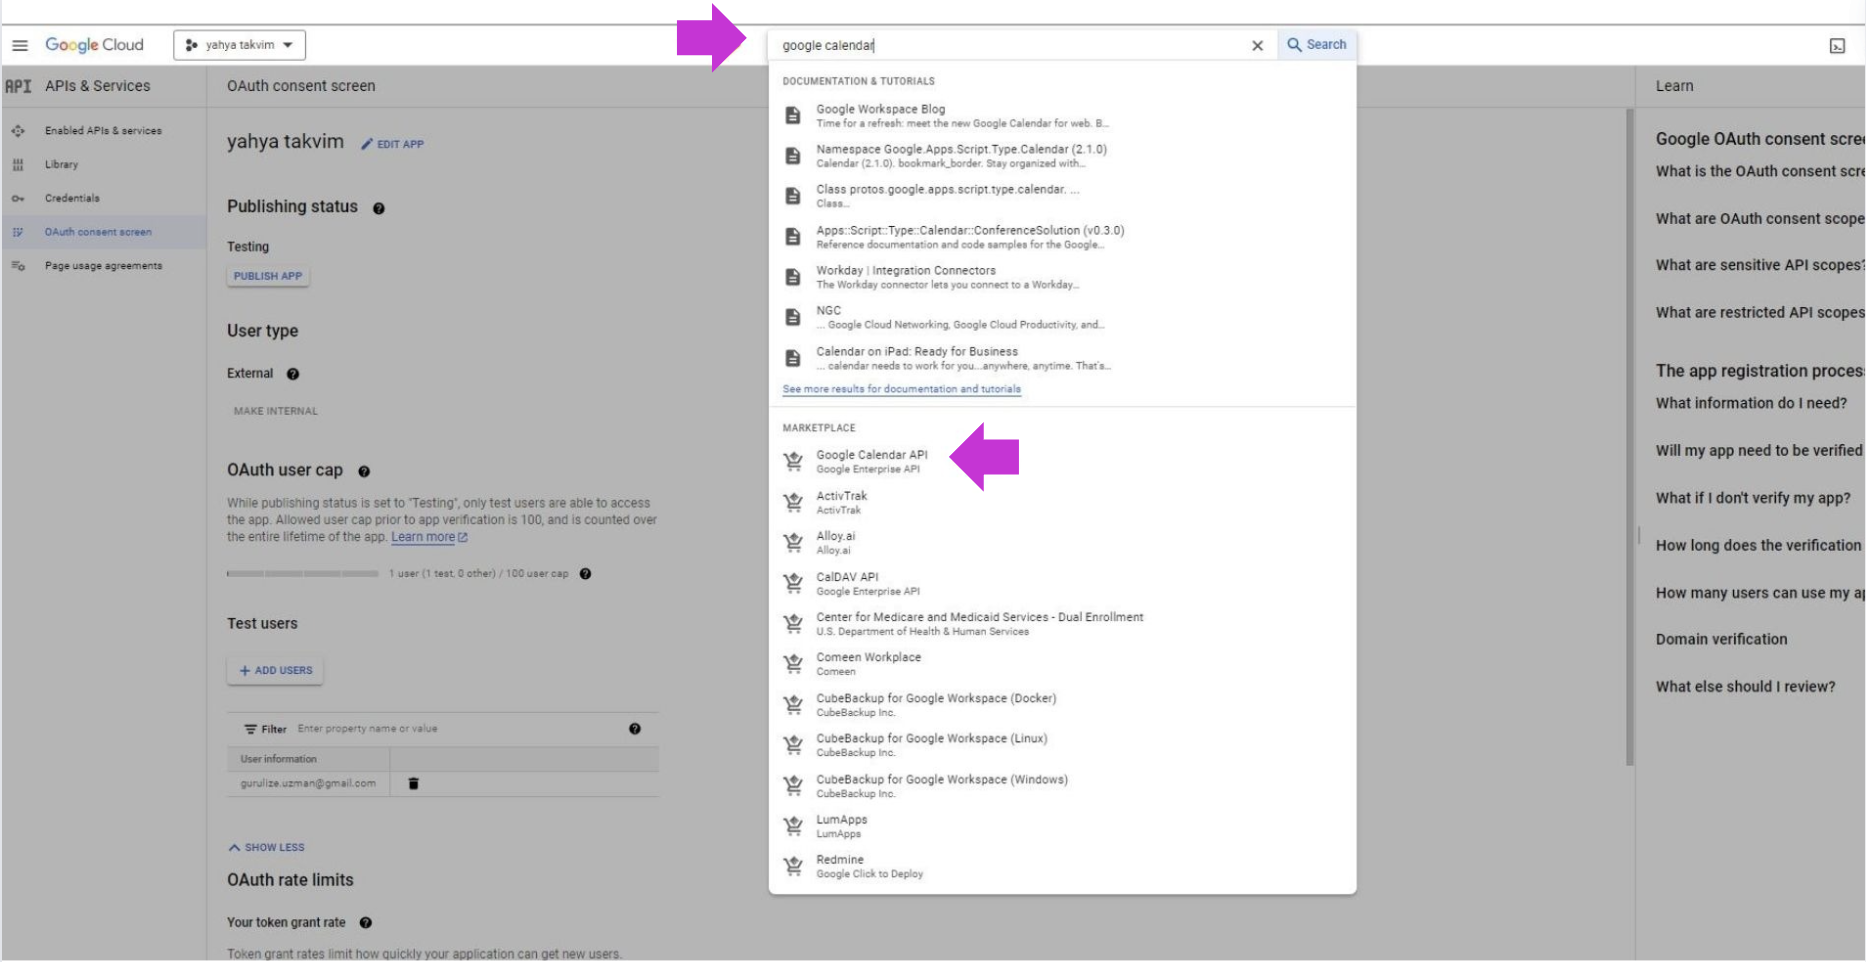Open the main navigation hamburger menu
Screen dimensions: 1866x962
click(x=20, y=45)
